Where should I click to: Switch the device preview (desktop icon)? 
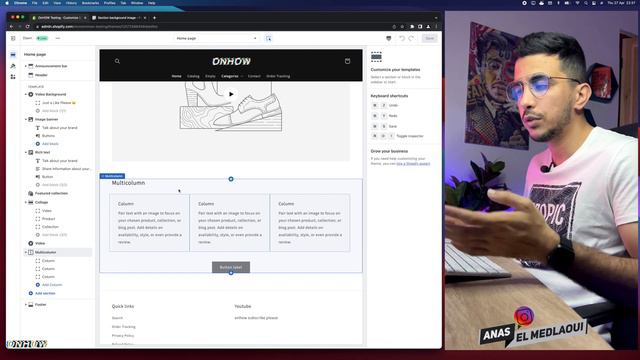coord(389,38)
